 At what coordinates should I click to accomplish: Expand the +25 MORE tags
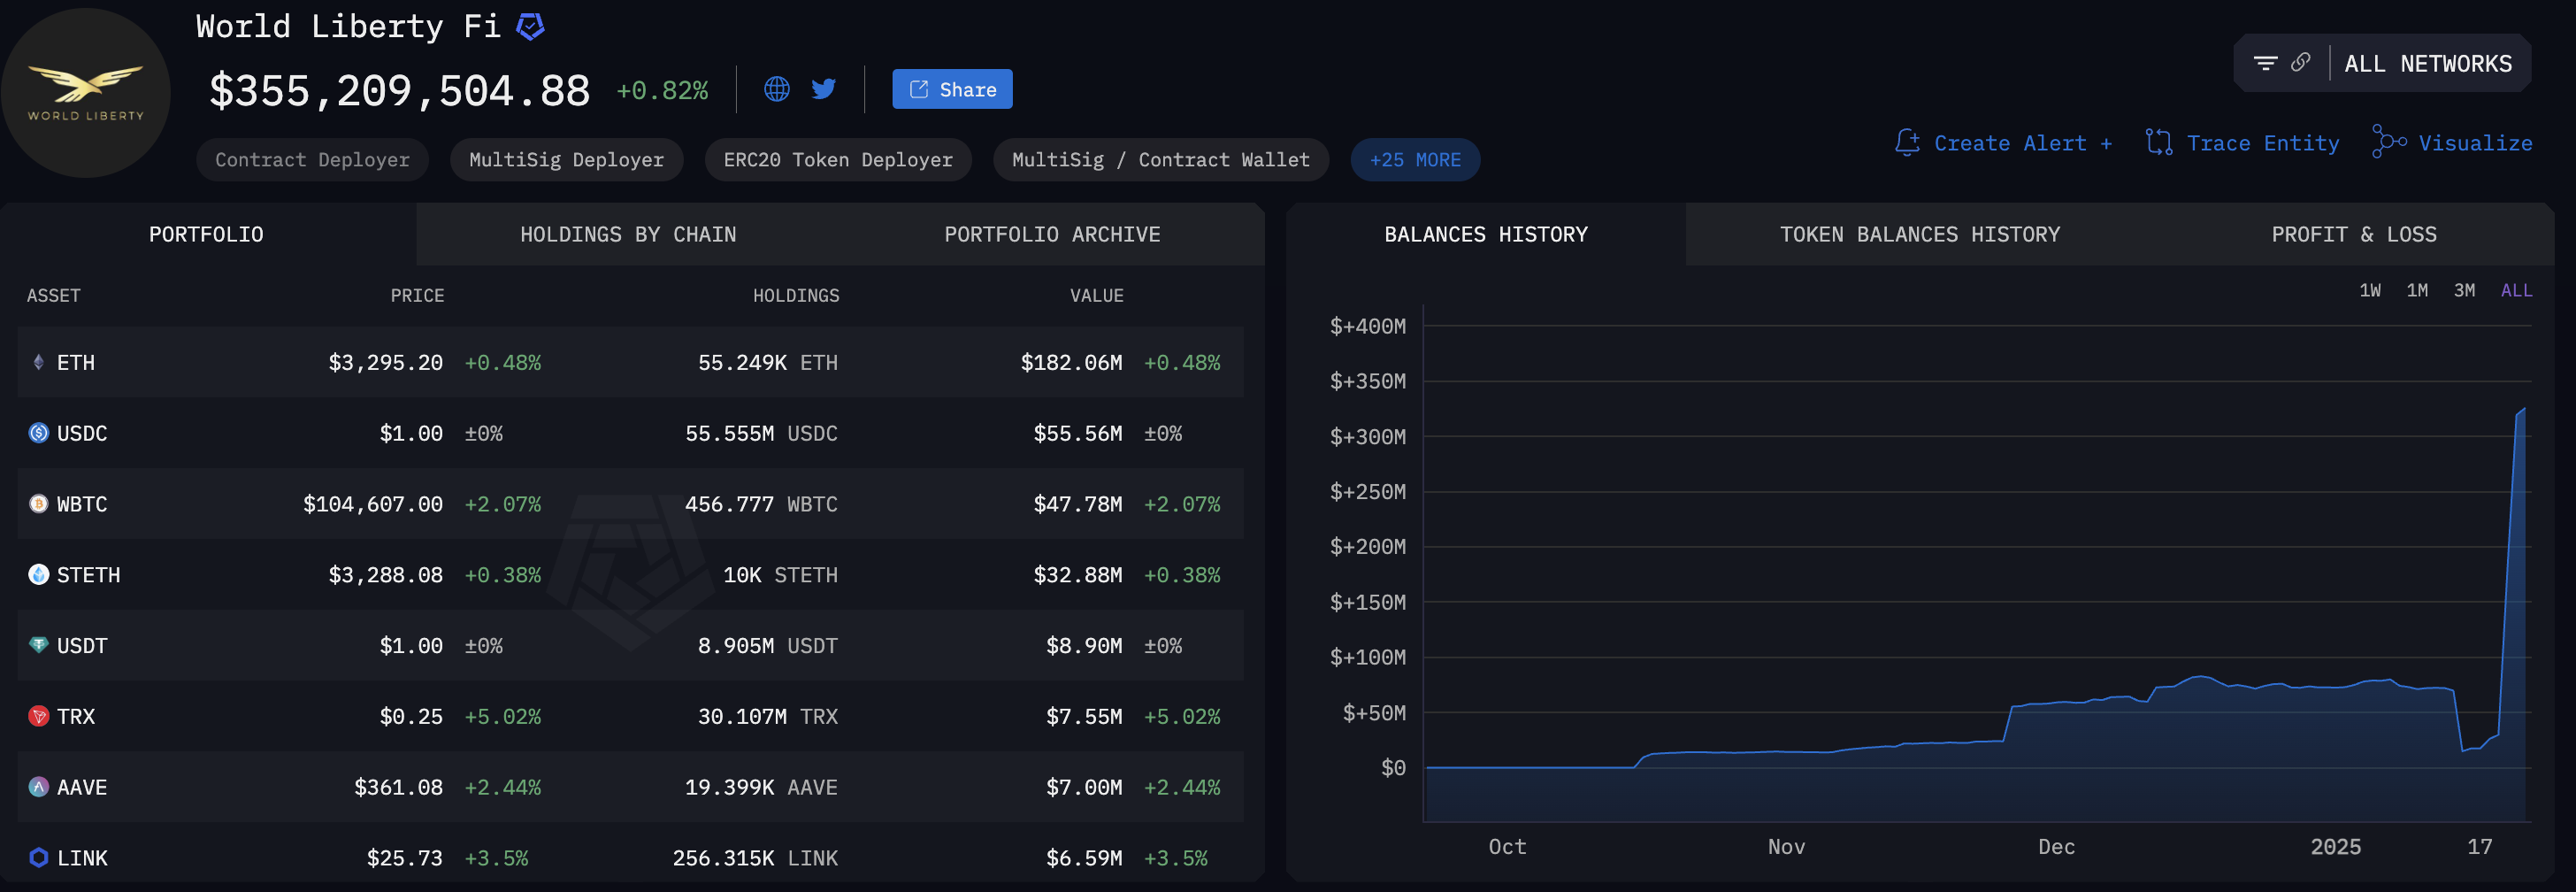pyautogui.click(x=1414, y=160)
